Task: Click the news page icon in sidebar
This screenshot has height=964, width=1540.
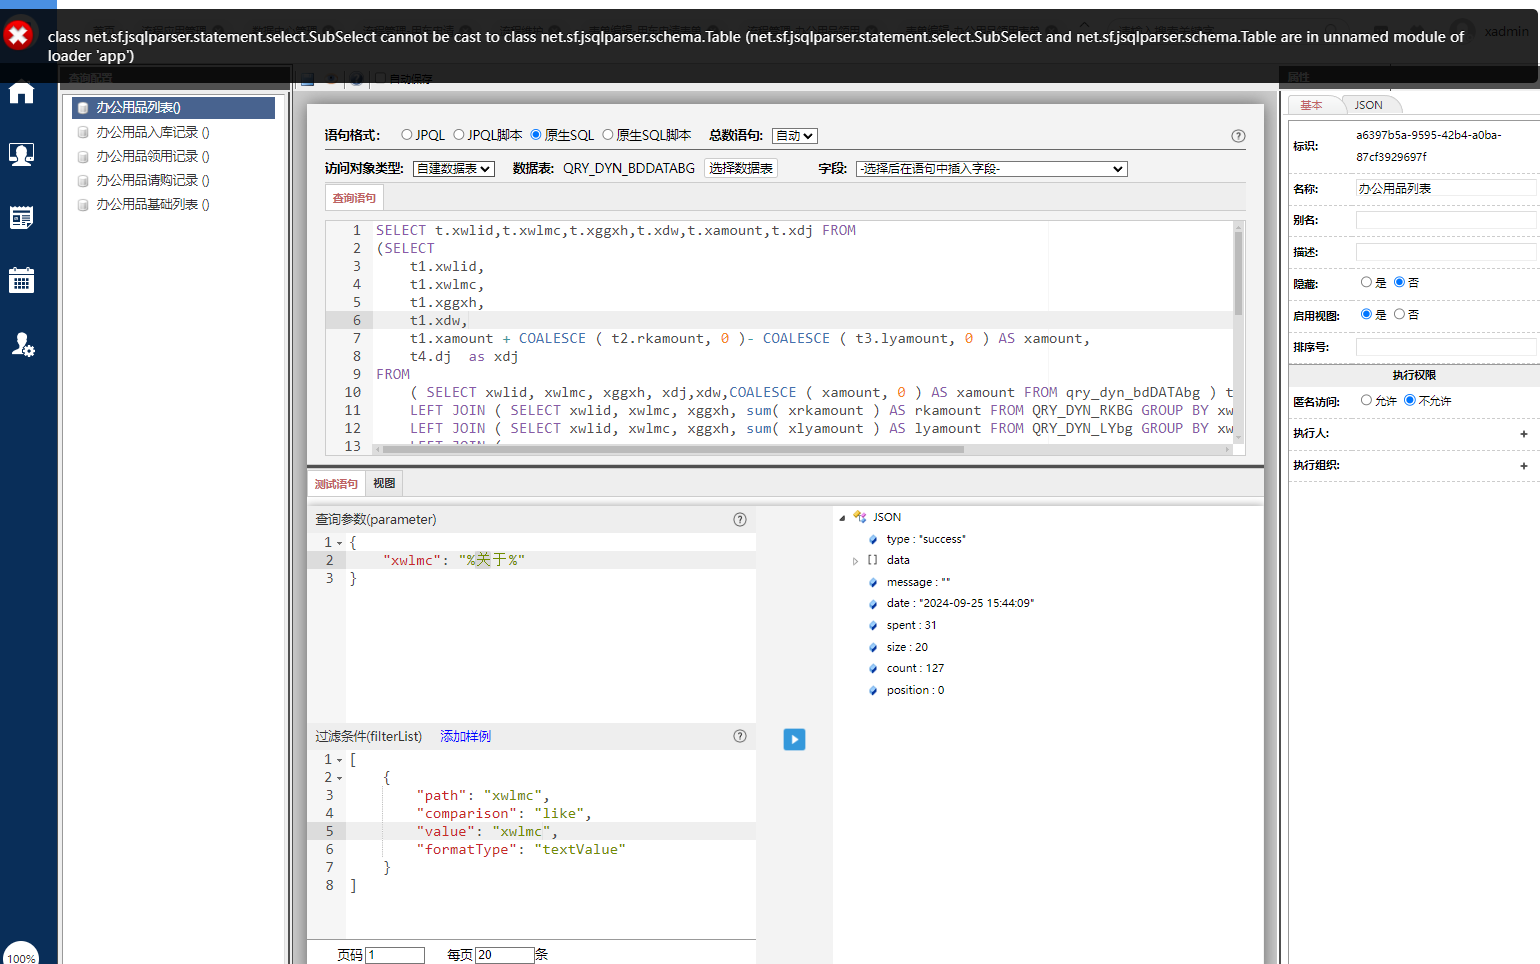Action: click(21, 217)
